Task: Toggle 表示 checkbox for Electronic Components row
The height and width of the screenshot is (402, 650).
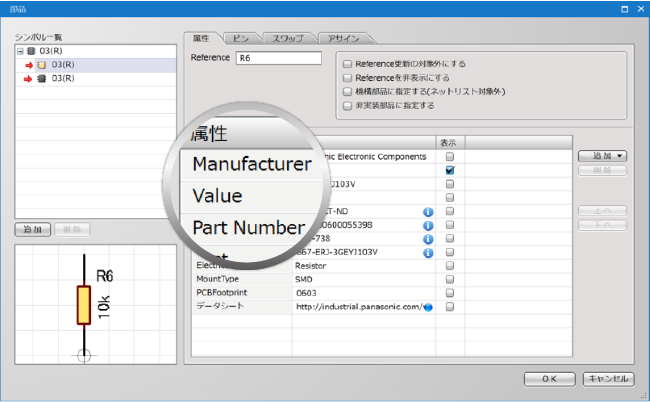Action: (450, 157)
